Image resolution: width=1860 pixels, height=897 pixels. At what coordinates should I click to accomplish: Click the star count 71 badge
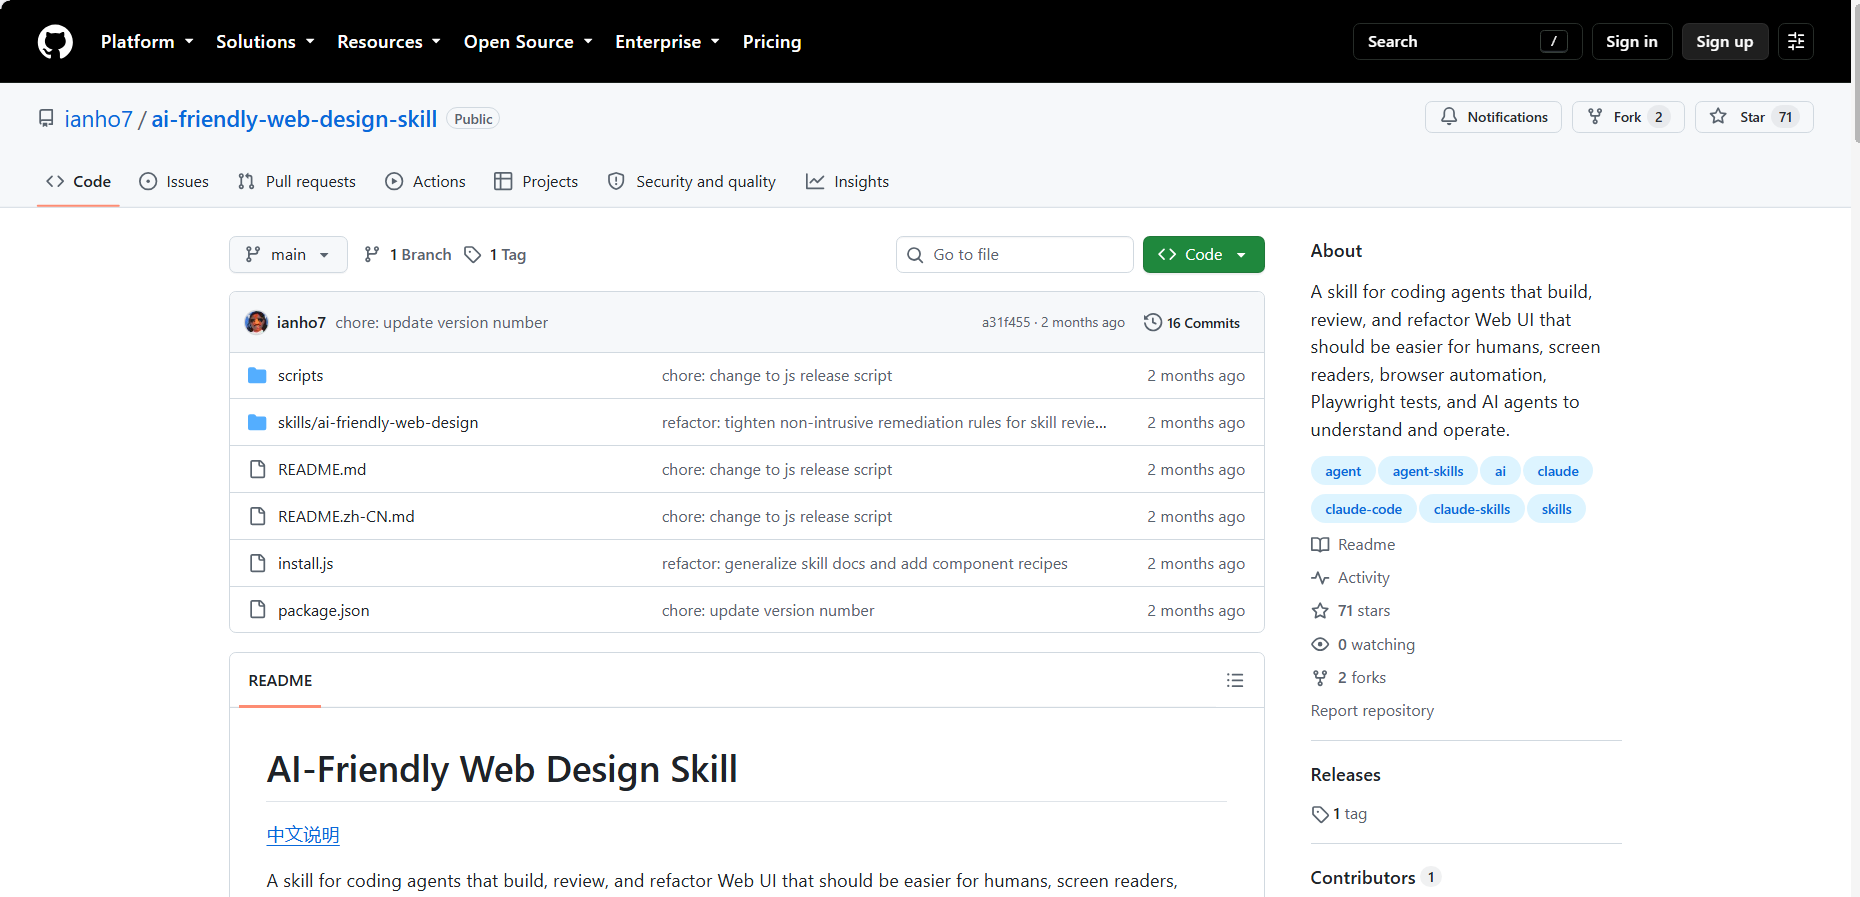pos(1785,117)
